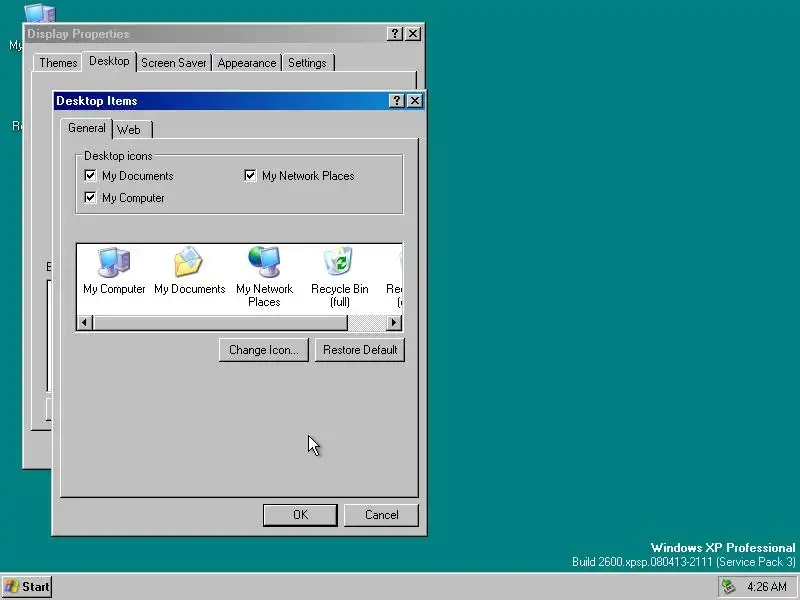Select the My Documents icon in list

(x=189, y=270)
